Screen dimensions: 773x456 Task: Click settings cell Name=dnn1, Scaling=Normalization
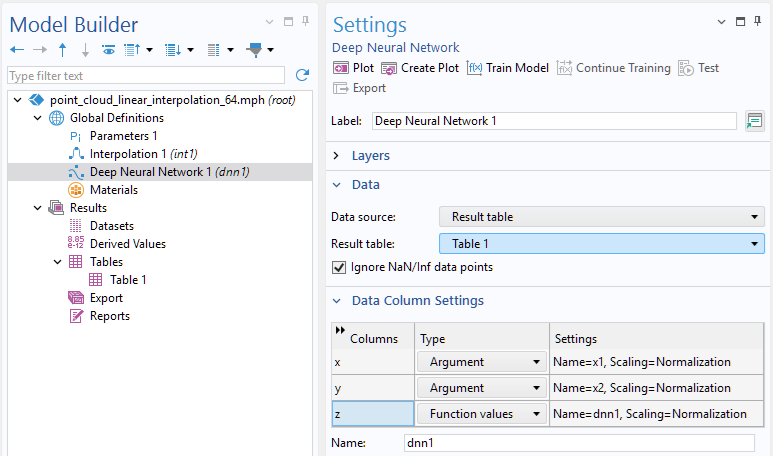point(656,414)
